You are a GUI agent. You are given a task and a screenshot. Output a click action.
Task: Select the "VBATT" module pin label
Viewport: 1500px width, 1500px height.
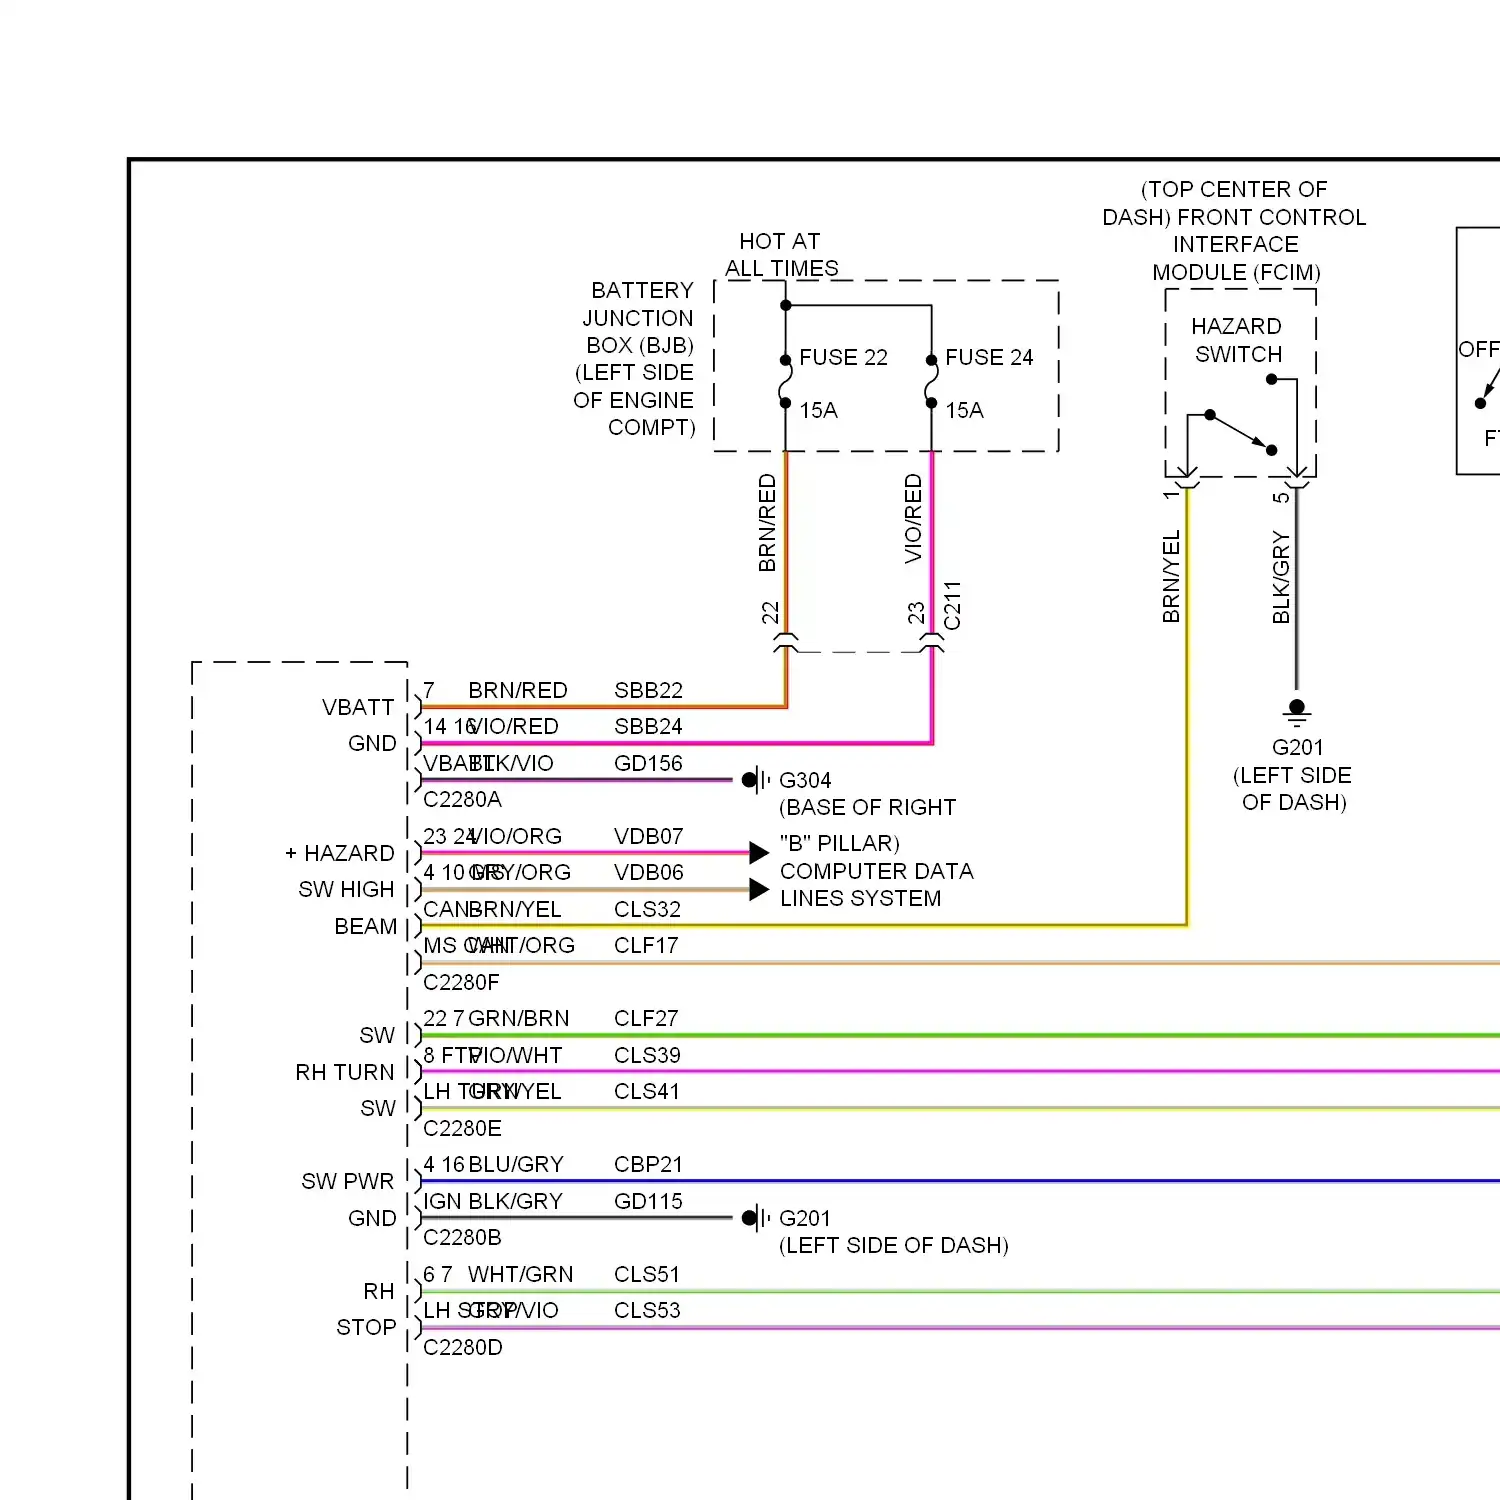(358, 707)
